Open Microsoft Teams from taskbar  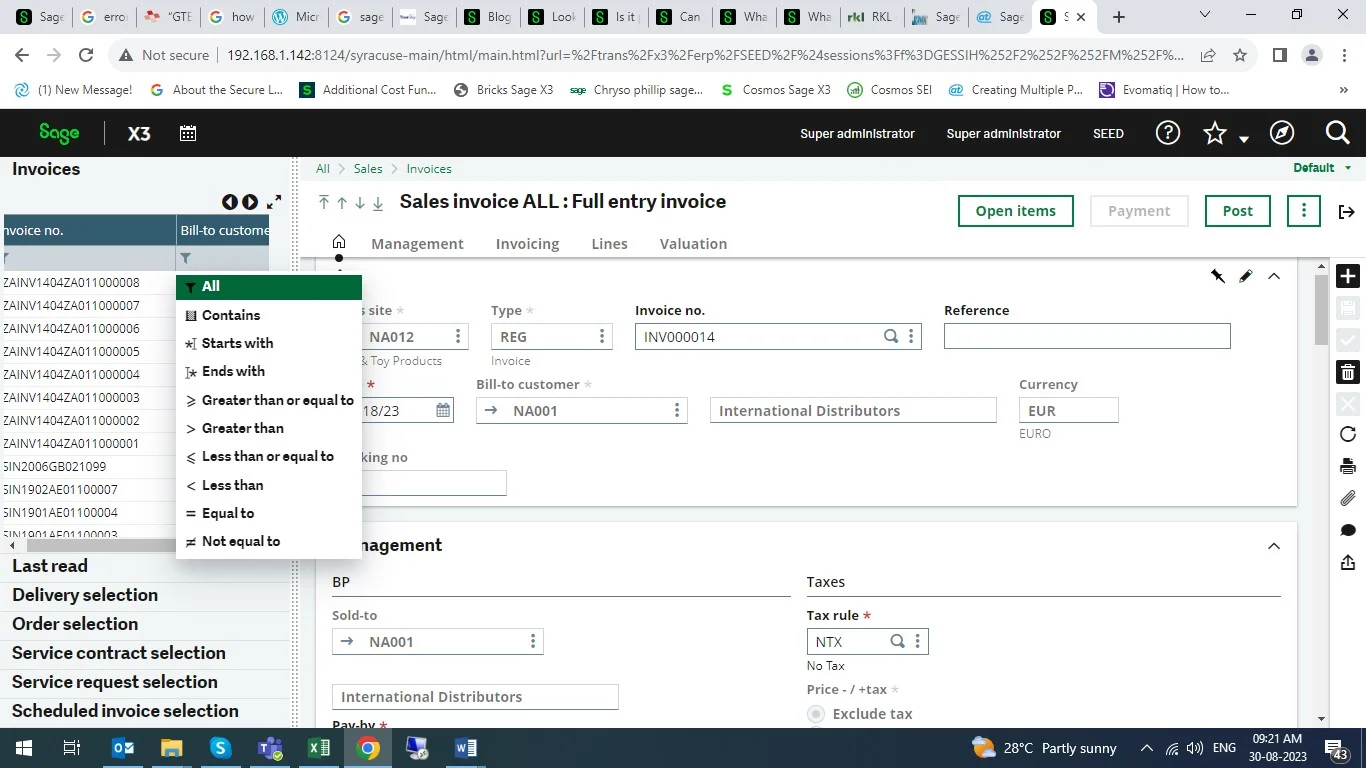click(x=270, y=748)
